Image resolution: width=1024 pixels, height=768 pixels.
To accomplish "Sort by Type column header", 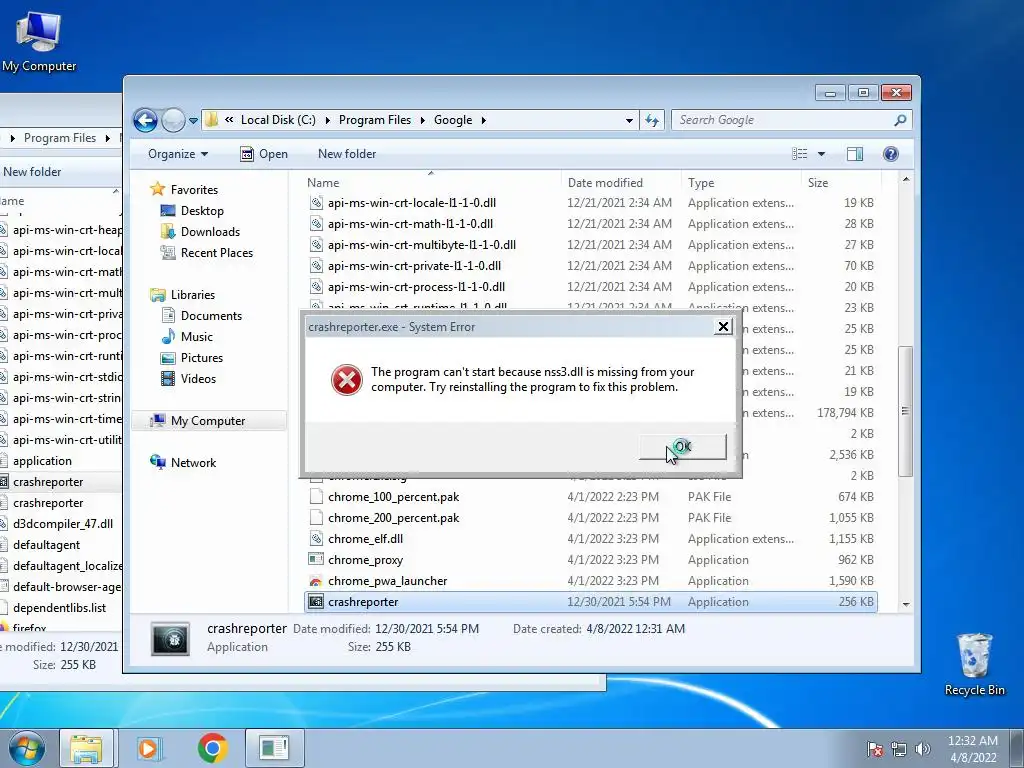I will pos(701,183).
